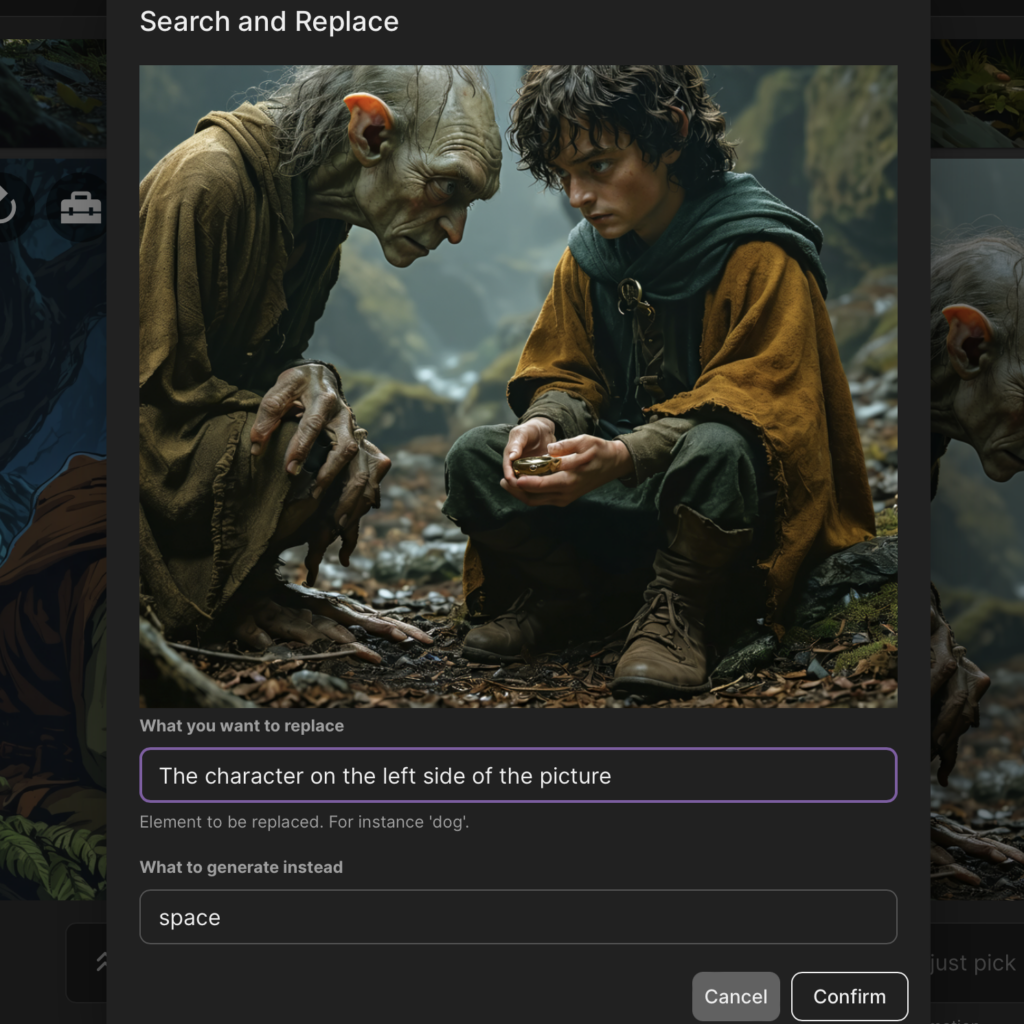
Task: Click the 'just pick' text at bottom right
Action: coord(972,963)
